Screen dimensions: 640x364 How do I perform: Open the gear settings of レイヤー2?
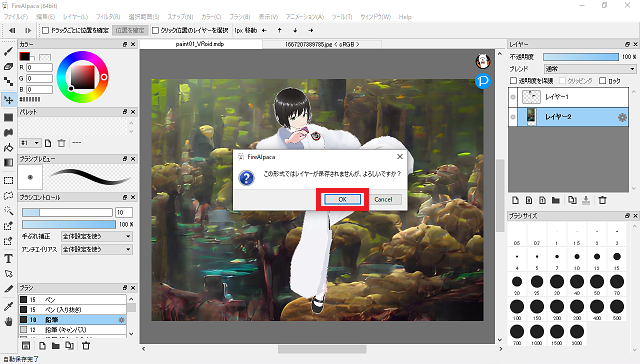pos(622,118)
